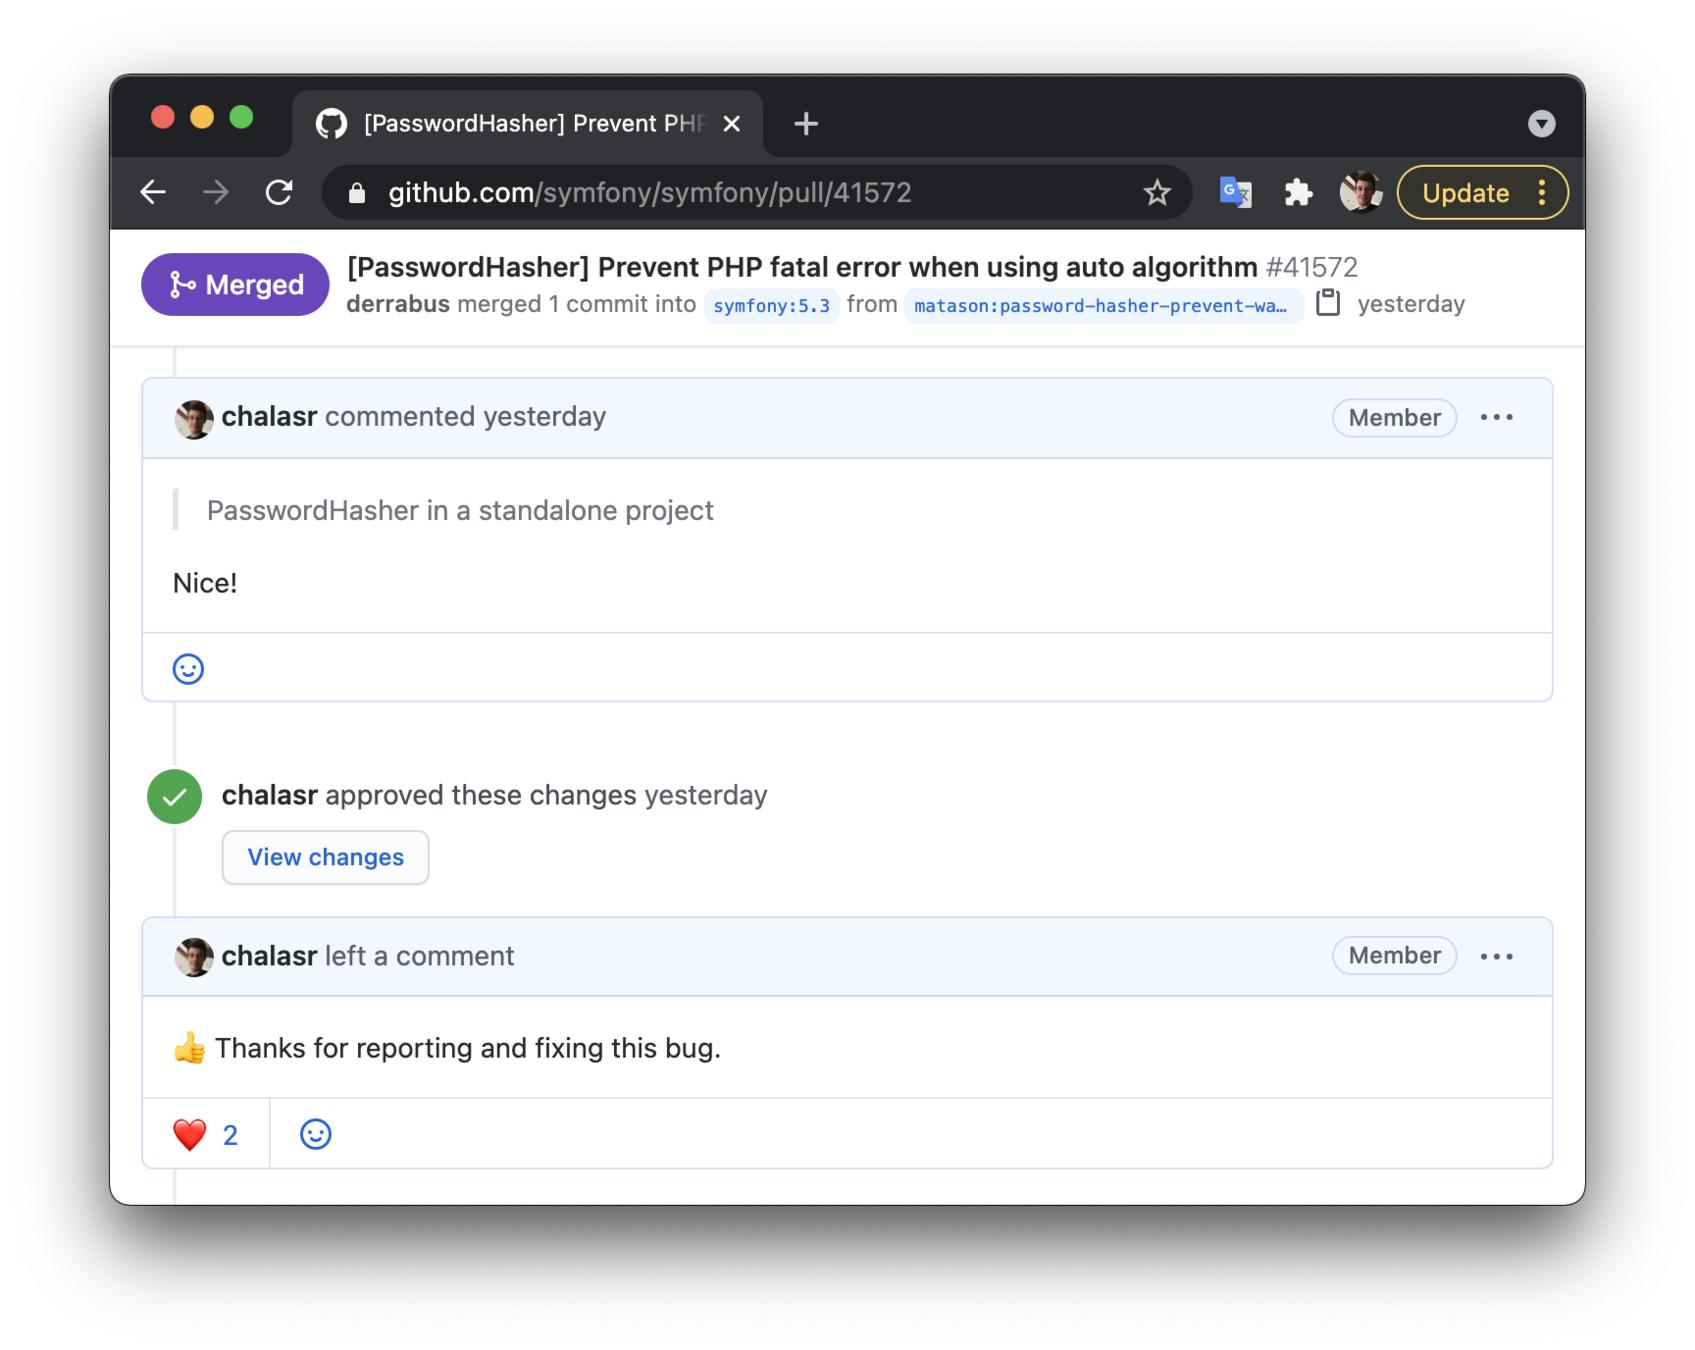Viewport: 1695px width, 1350px height.
Task: Click the pull request title text
Action: (x=802, y=267)
